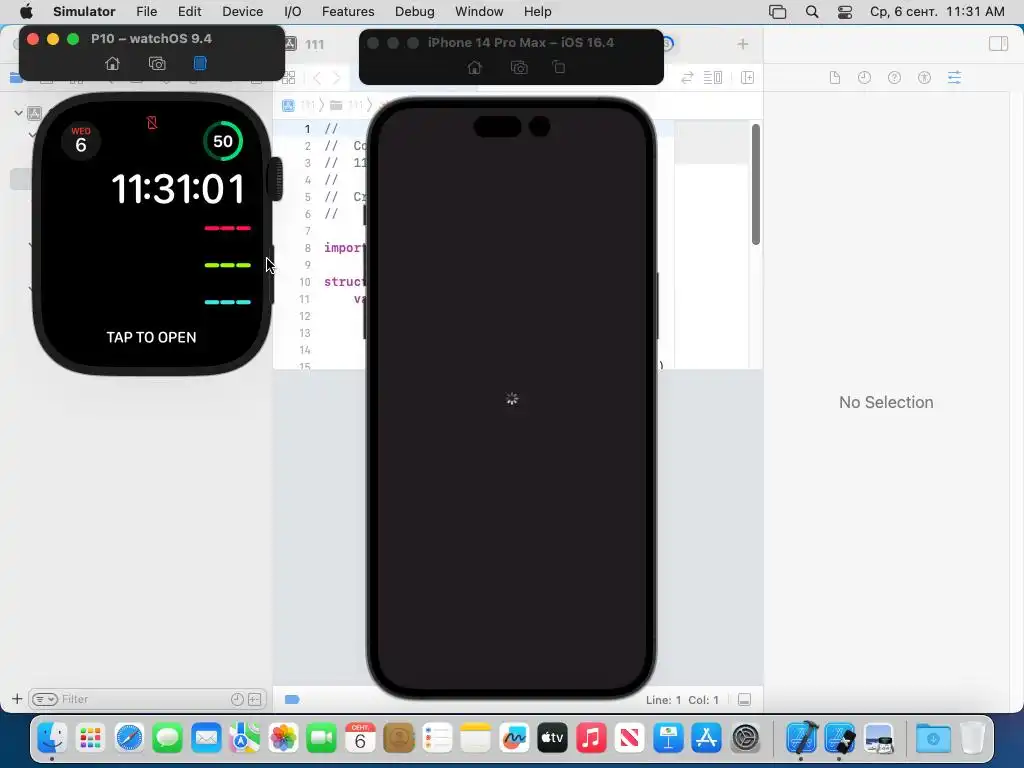
Task: Click the No Selection inspector text
Action: click(x=886, y=402)
